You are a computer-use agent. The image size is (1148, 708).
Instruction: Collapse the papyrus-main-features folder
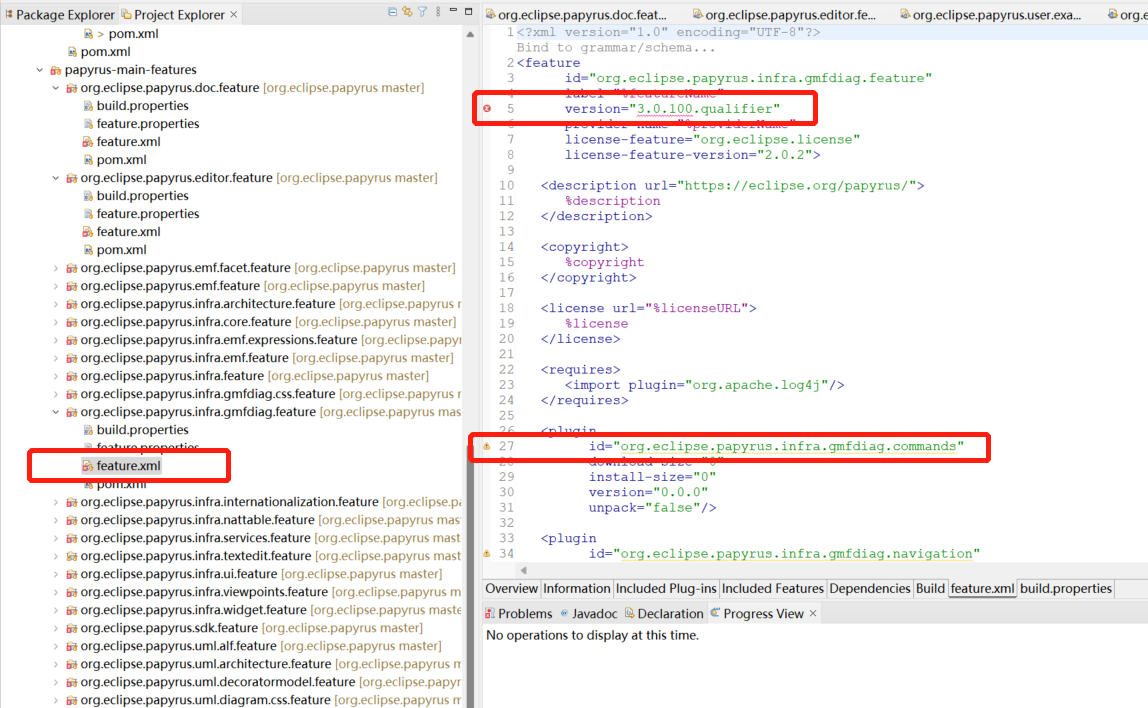tap(40, 70)
